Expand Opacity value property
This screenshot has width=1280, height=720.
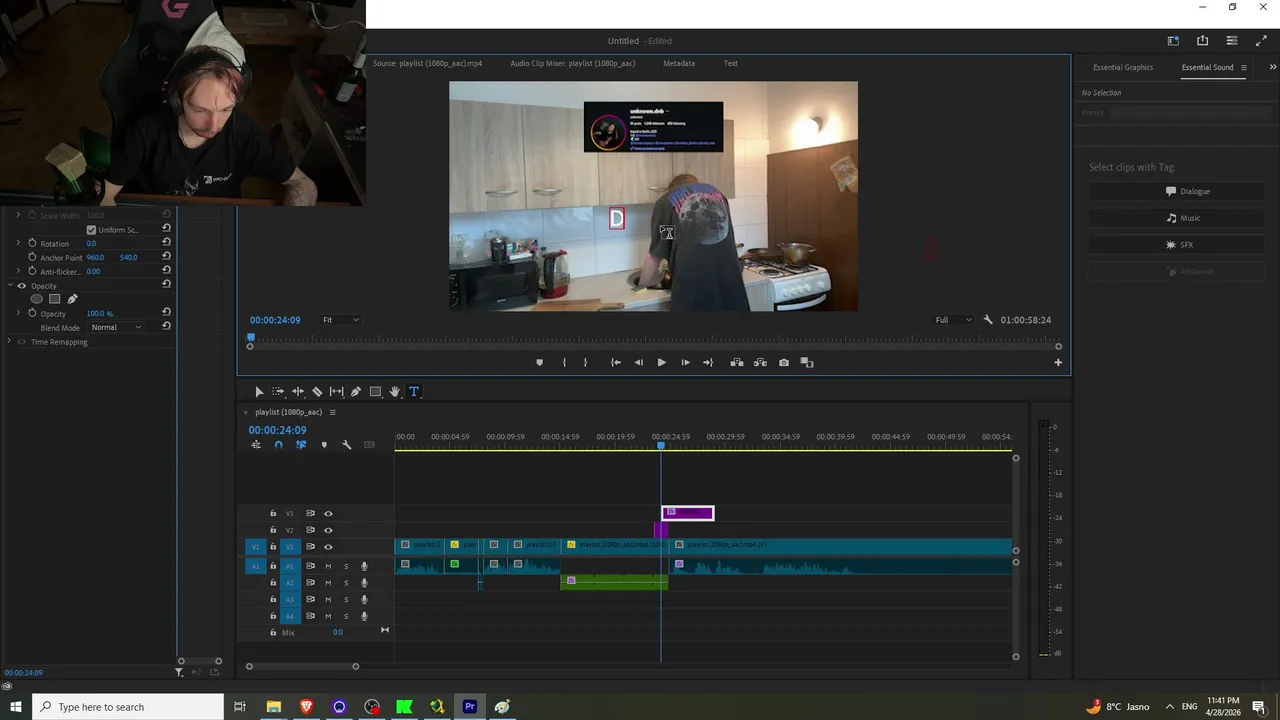click(x=18, y=314)
